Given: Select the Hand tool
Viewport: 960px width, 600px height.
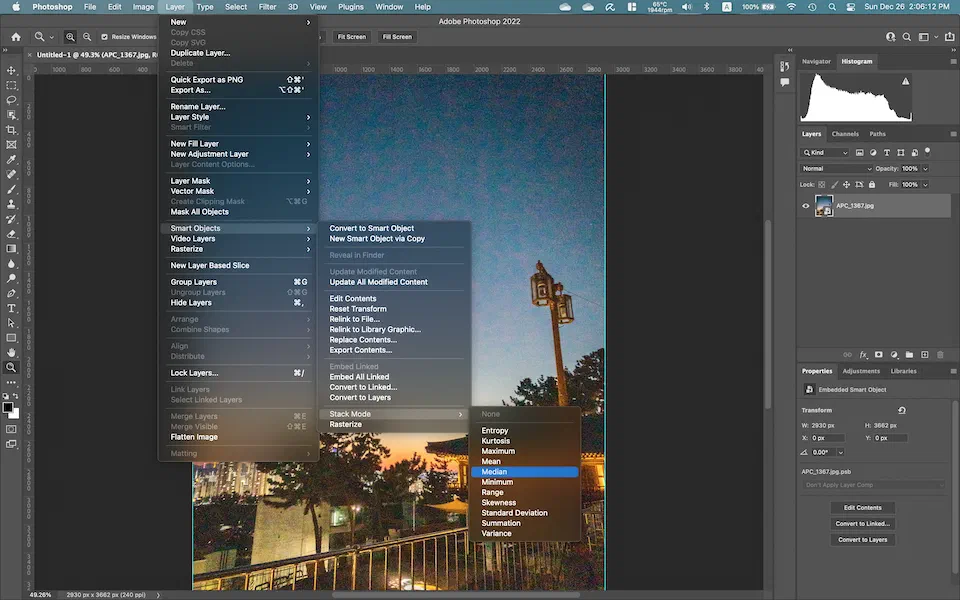Looking at the screenshot, I should [12, 352].
